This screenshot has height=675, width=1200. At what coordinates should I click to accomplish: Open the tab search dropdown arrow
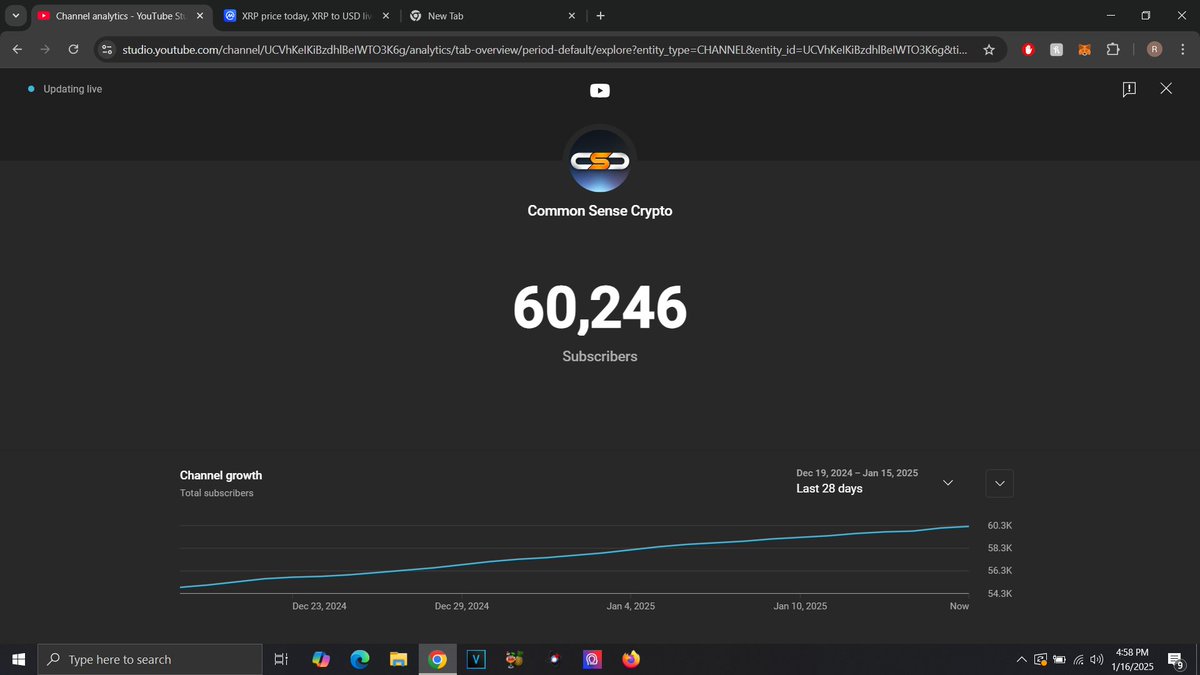tap(15, 16)
